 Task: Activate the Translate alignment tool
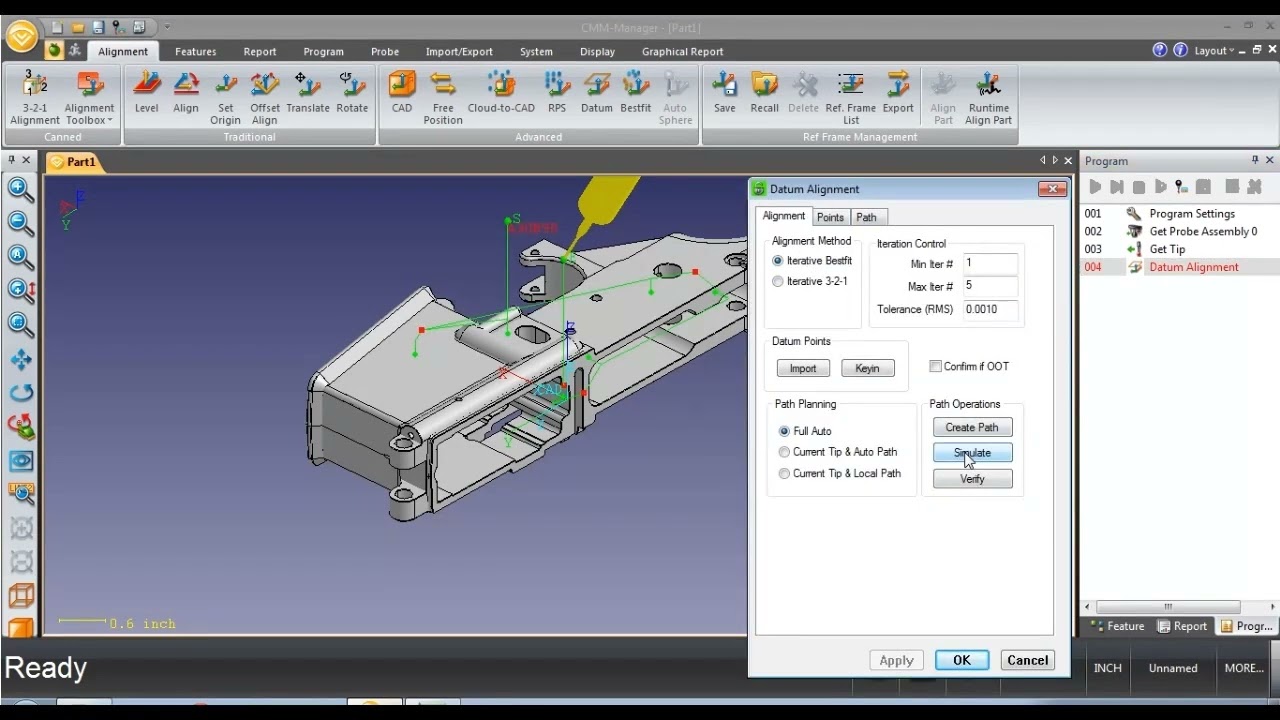tap(308, 93)
